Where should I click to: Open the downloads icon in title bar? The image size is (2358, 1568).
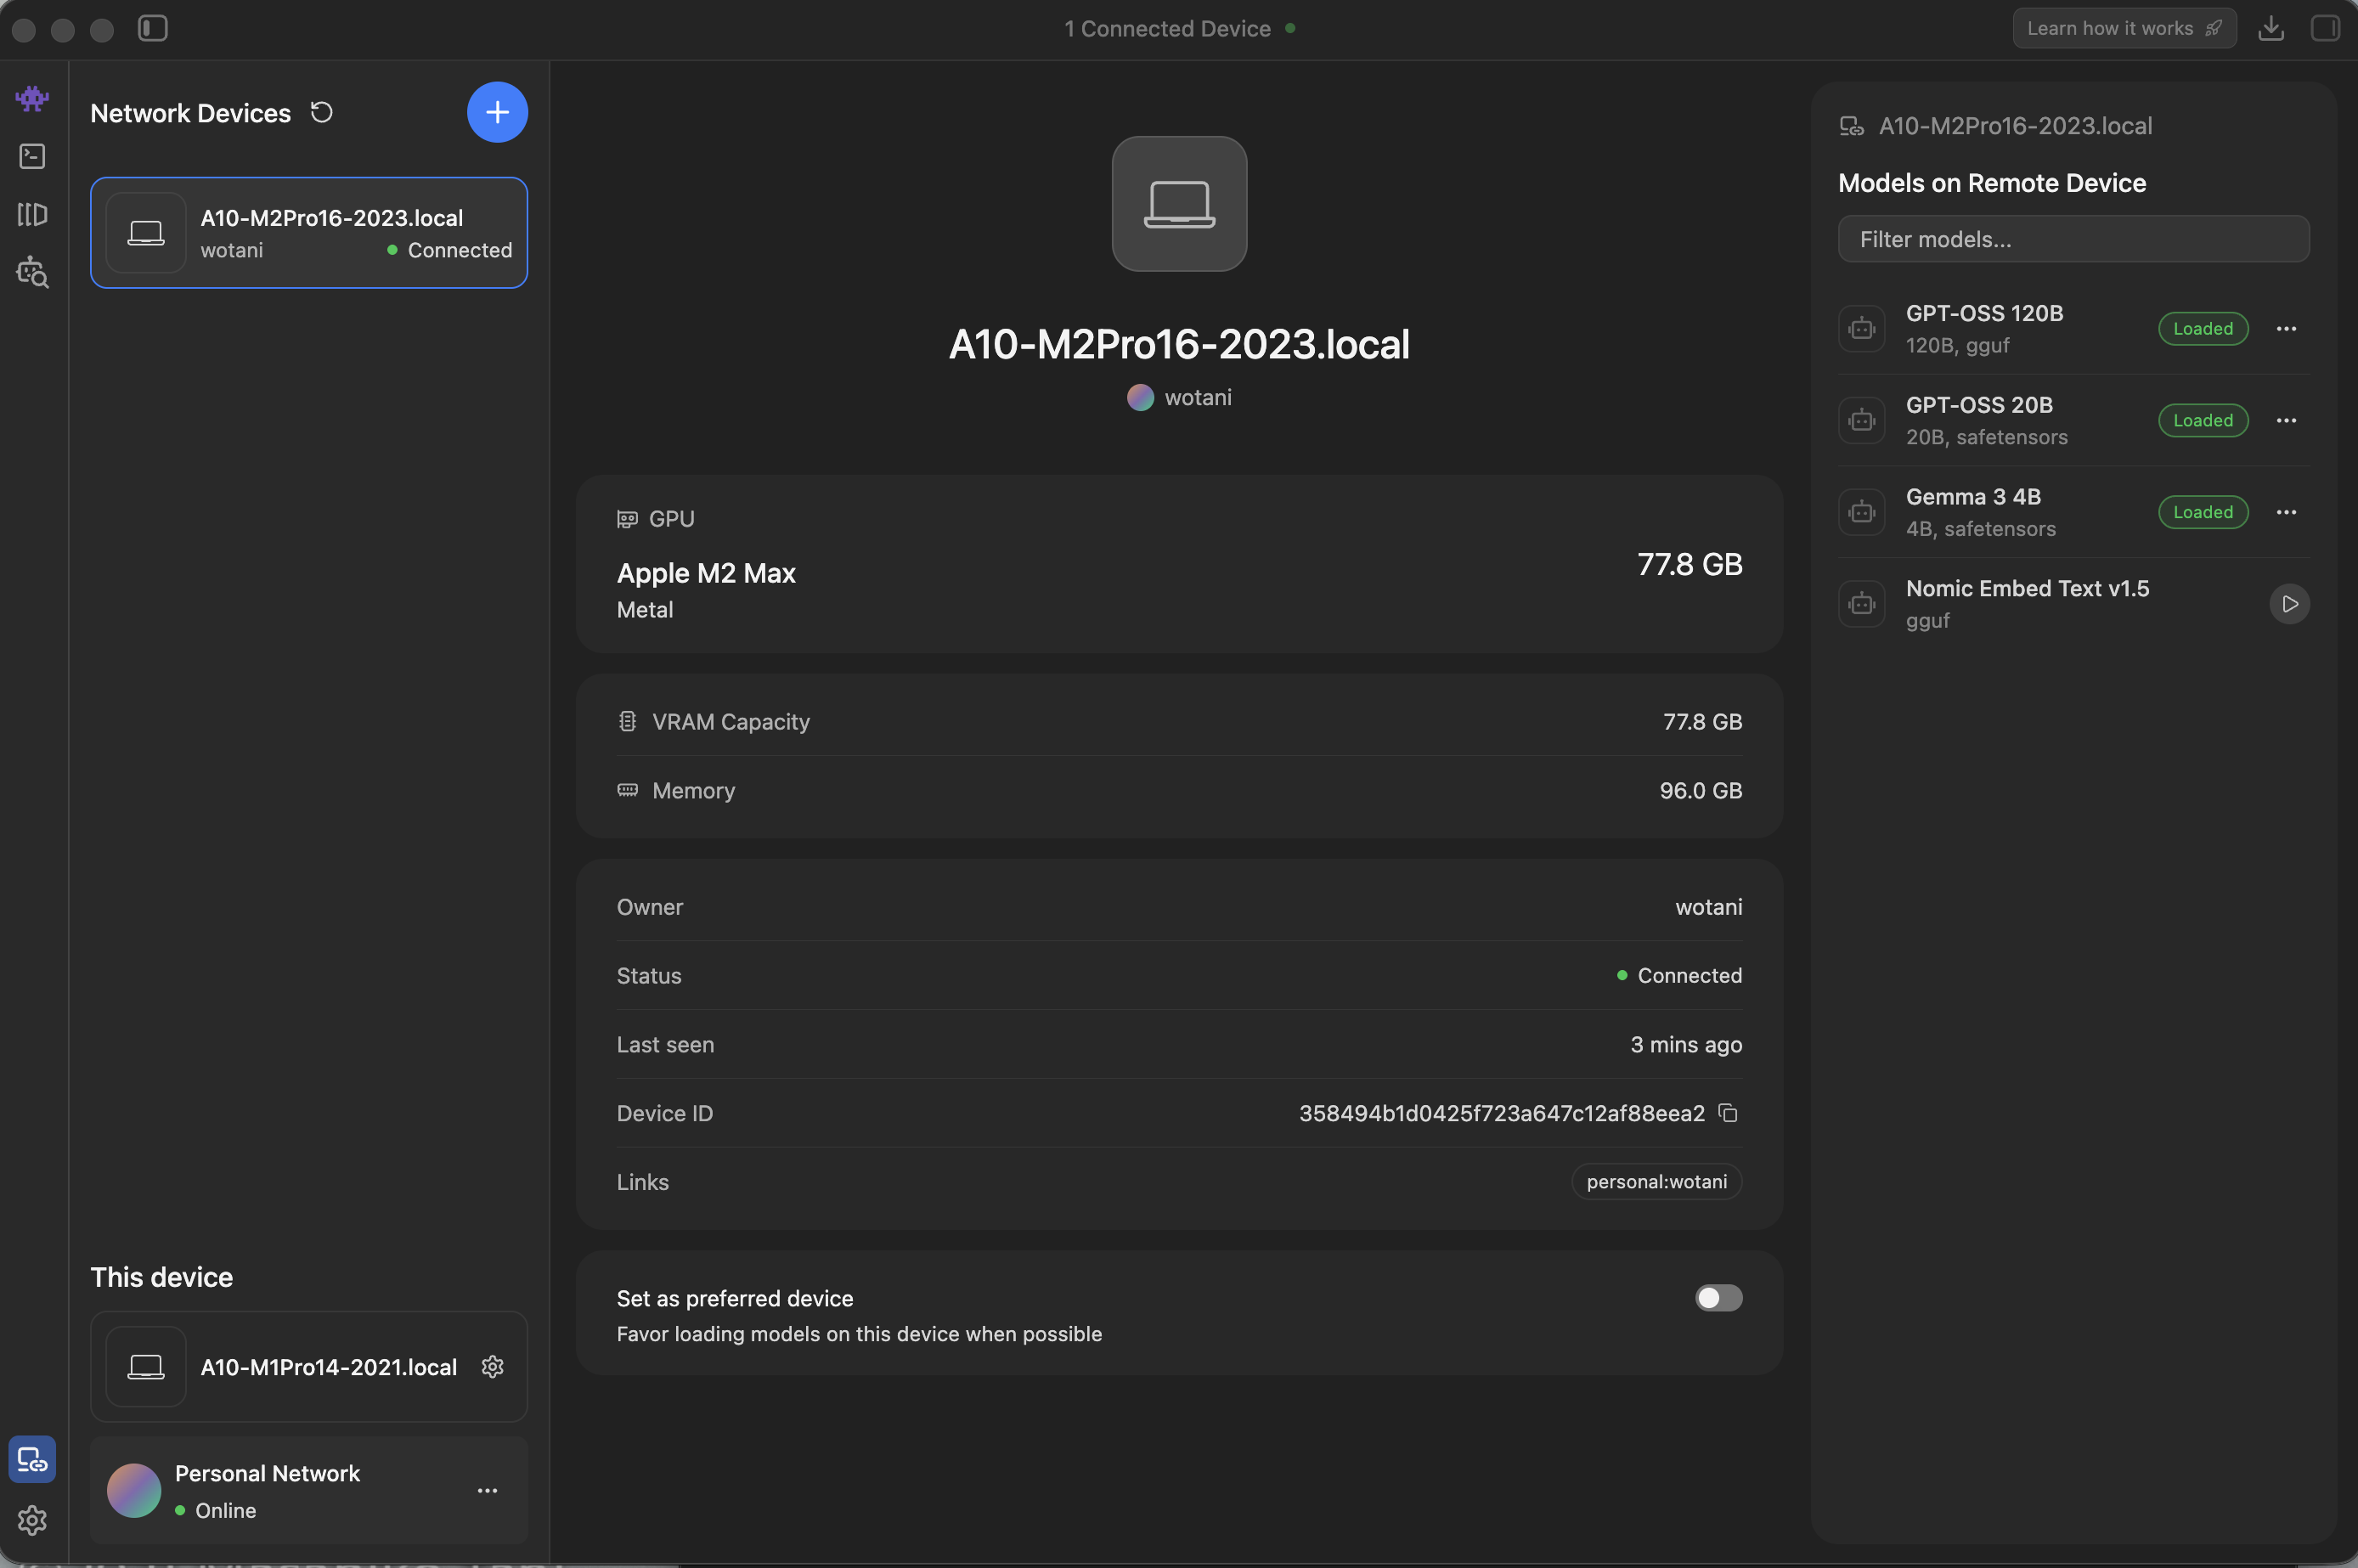click(2271, 28)
